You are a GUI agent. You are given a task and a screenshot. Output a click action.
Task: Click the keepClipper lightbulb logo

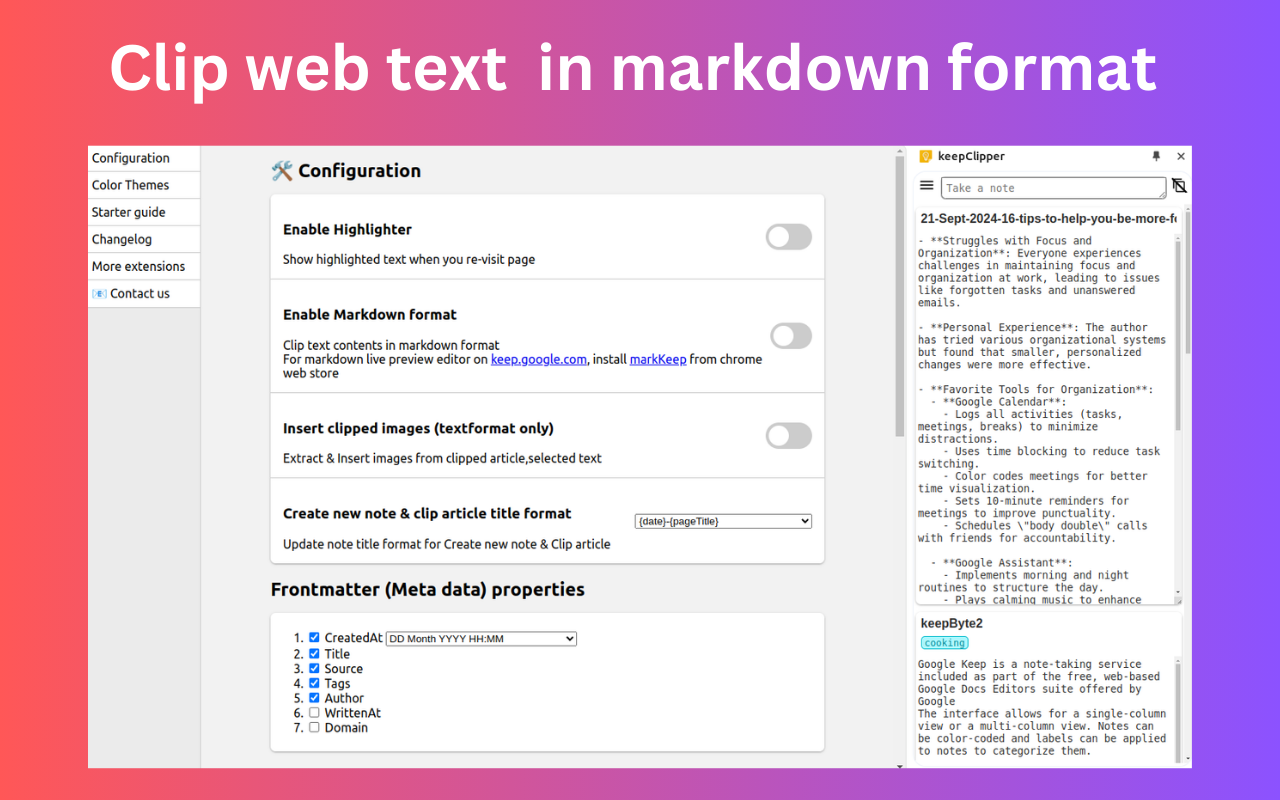pos(926,156)
